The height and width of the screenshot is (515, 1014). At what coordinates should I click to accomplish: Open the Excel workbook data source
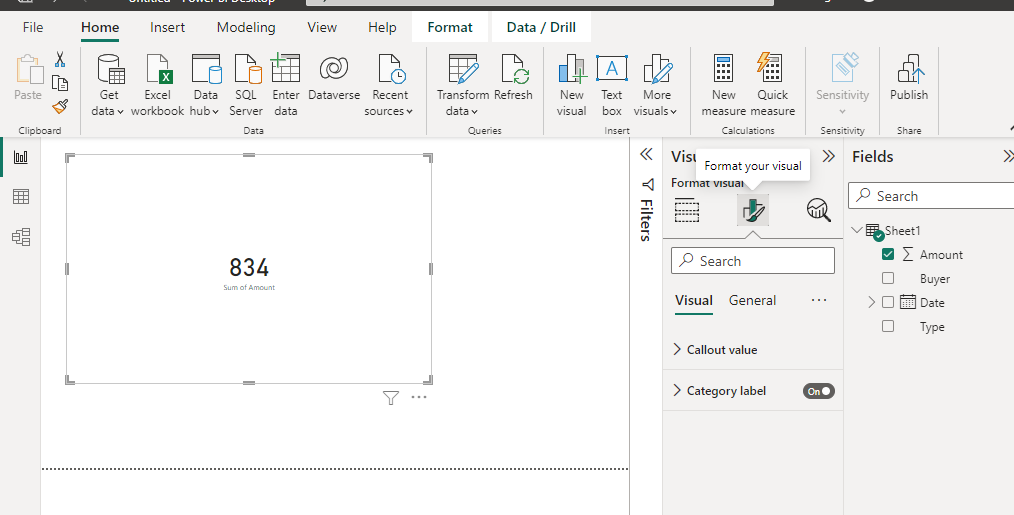click(158, 84)
